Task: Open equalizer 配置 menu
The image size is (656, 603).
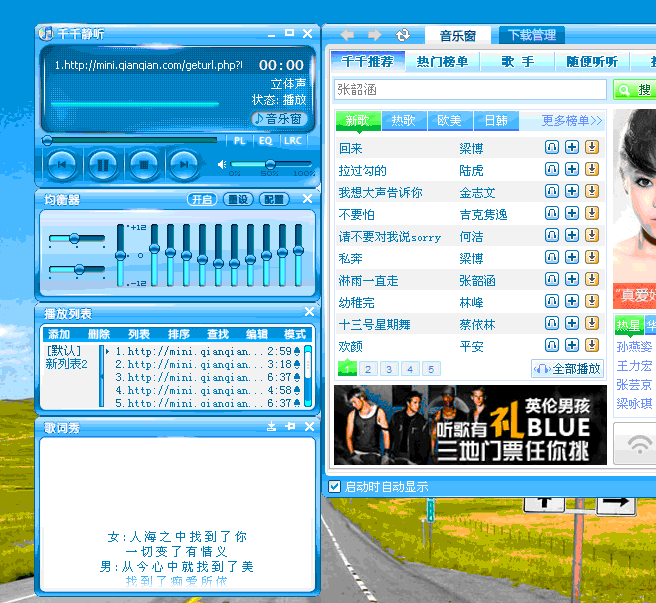Action: click(x=274, y=199)
